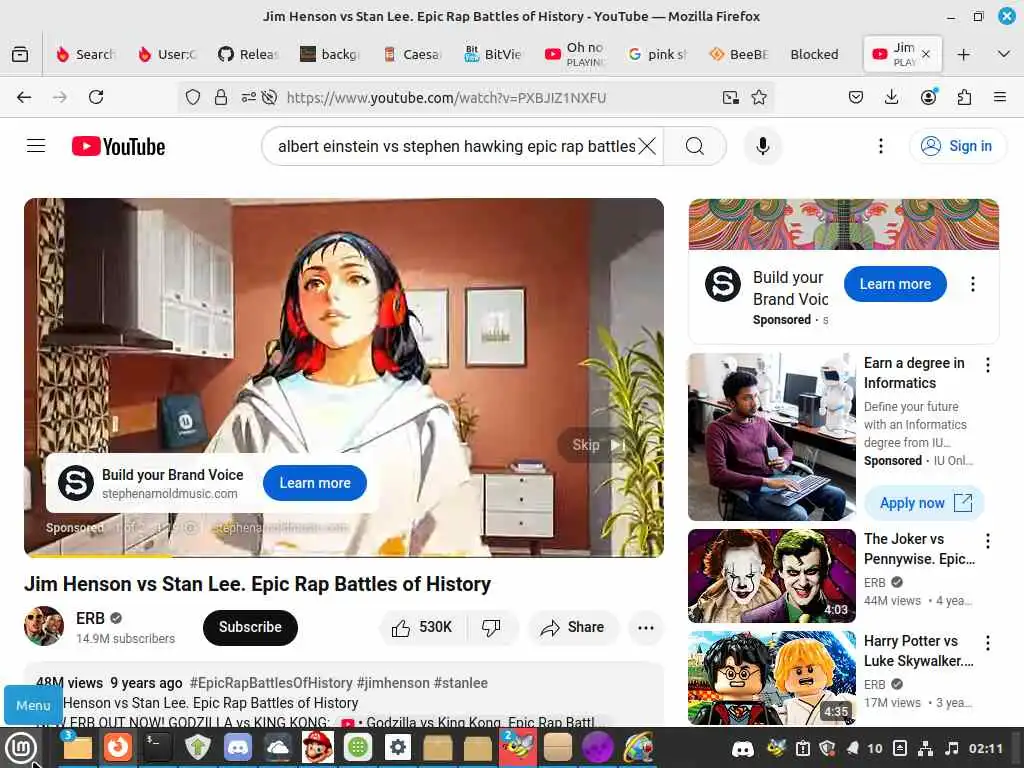Sign in to YouTube
This screenshot has width=1024, height=768.
pyautogui.click(x=957, y=146)
